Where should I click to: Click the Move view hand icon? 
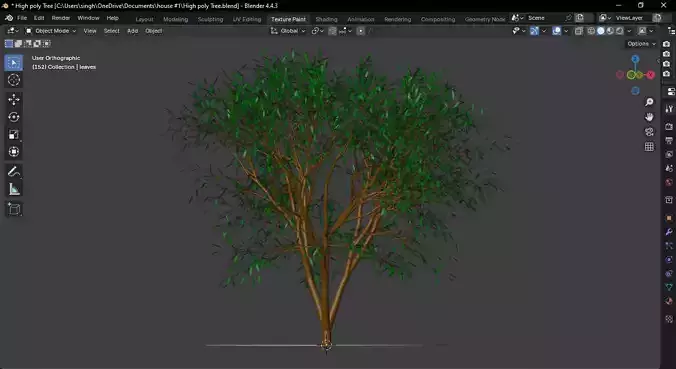(x=649, y=117)
